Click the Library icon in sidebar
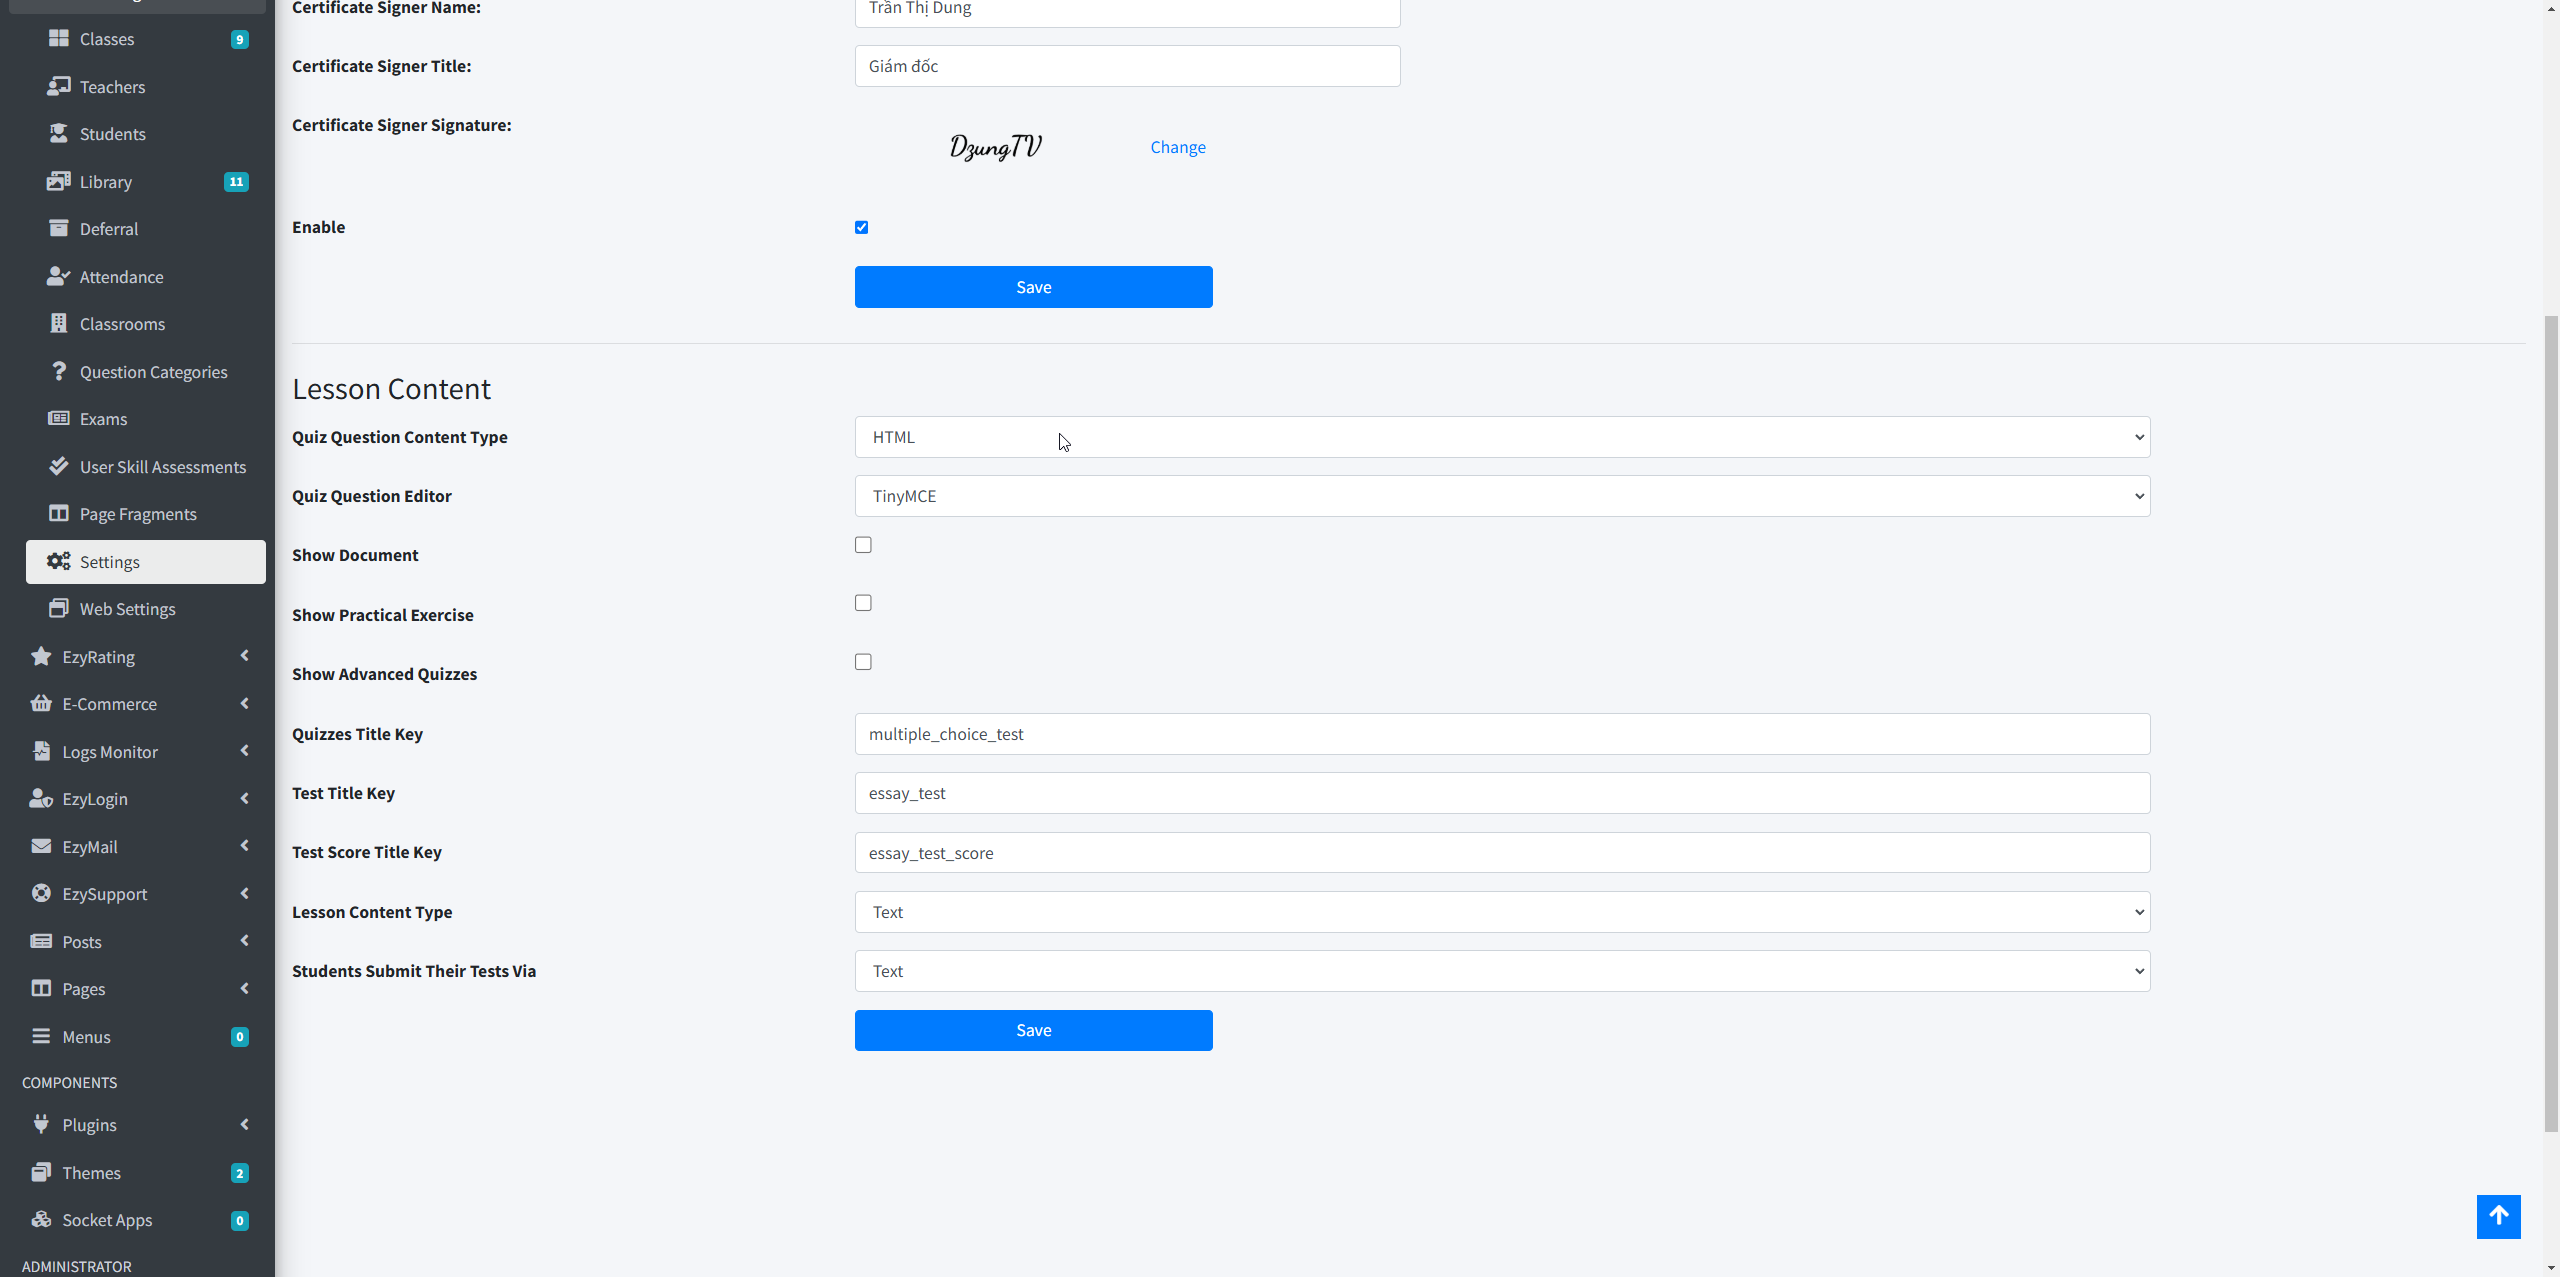Viewport: 2560px width, 1277px height. click(59, 181)
